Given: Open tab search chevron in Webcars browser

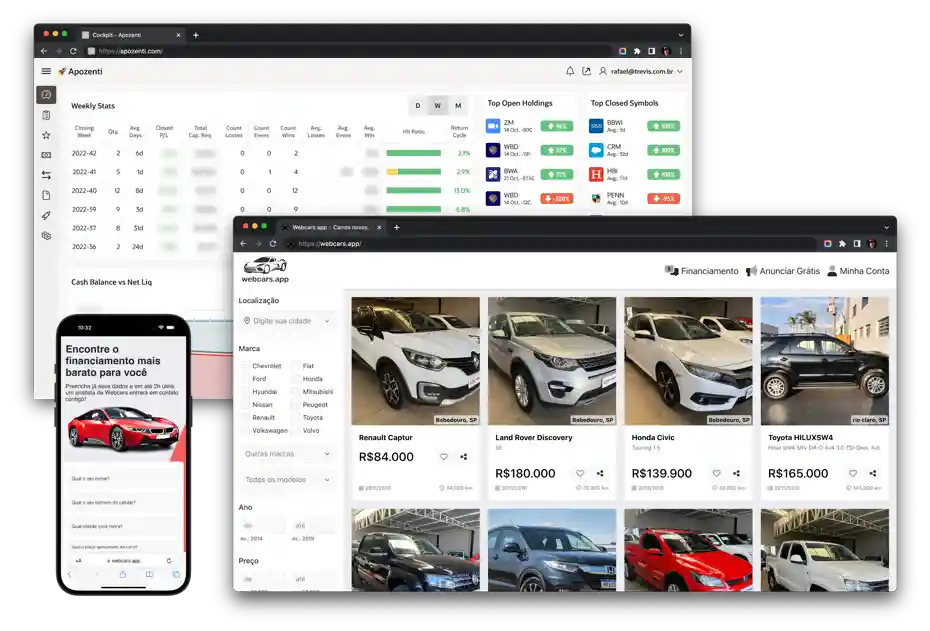Looking at the screenshot, I should (x=887, y=227).
